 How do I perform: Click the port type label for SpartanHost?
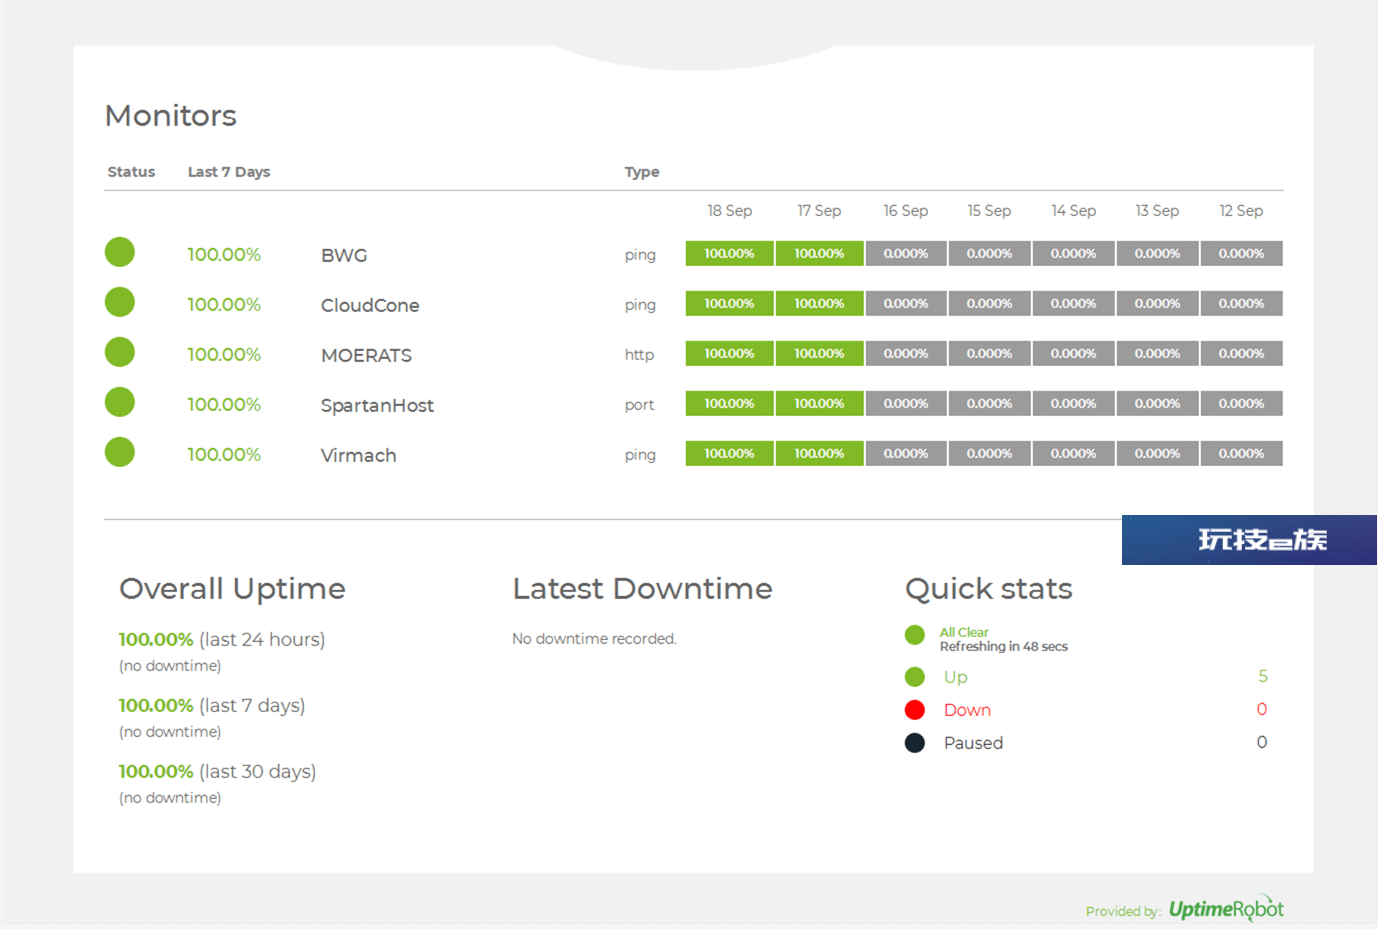[639, 405]
